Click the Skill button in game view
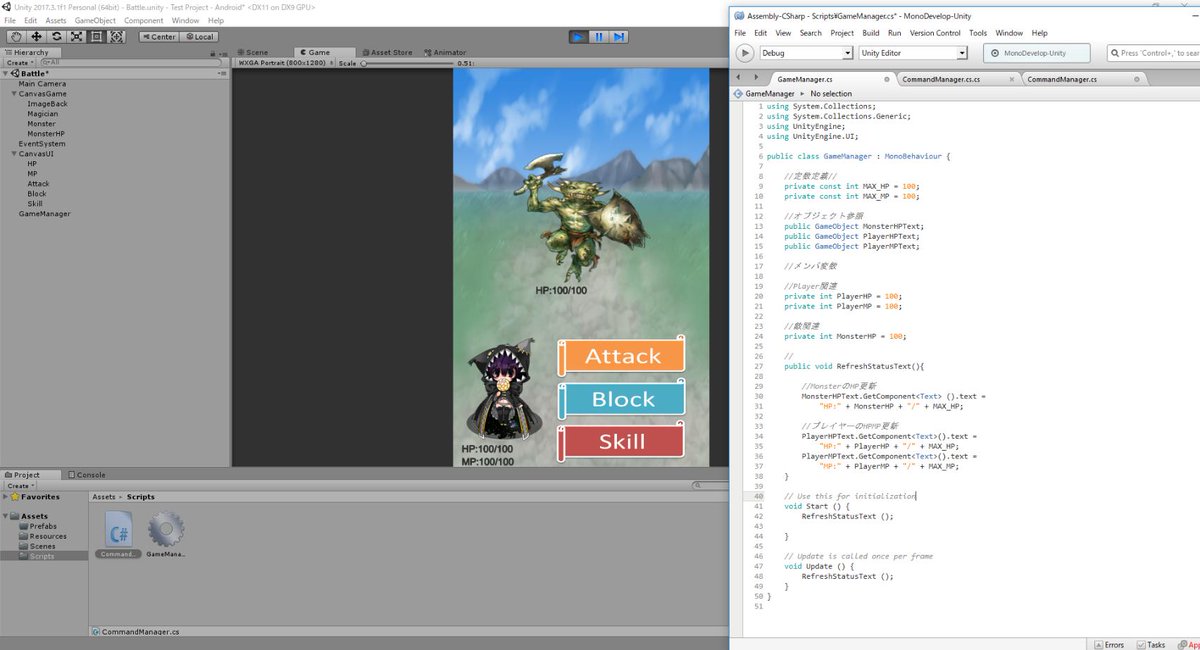 [622, 441]
